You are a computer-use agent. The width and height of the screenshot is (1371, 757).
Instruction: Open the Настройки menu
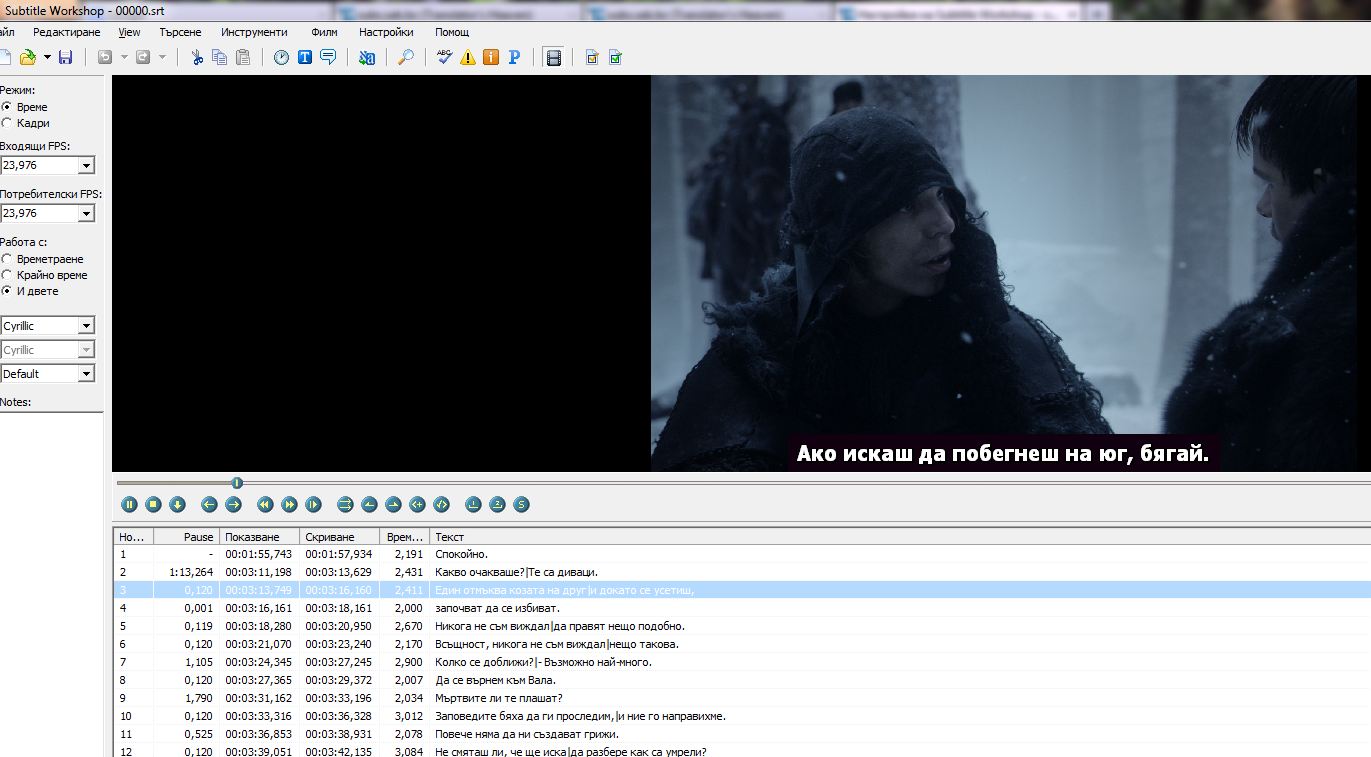click(x=386, y=32)
